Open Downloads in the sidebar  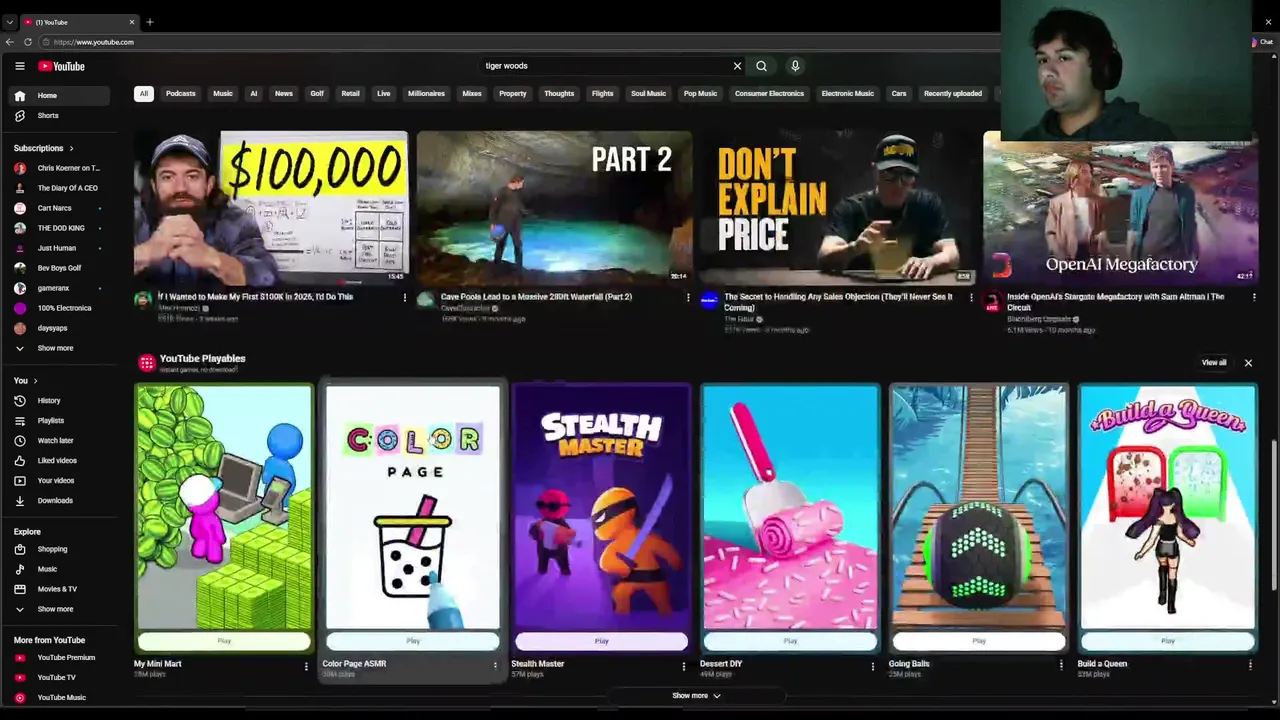59,500
